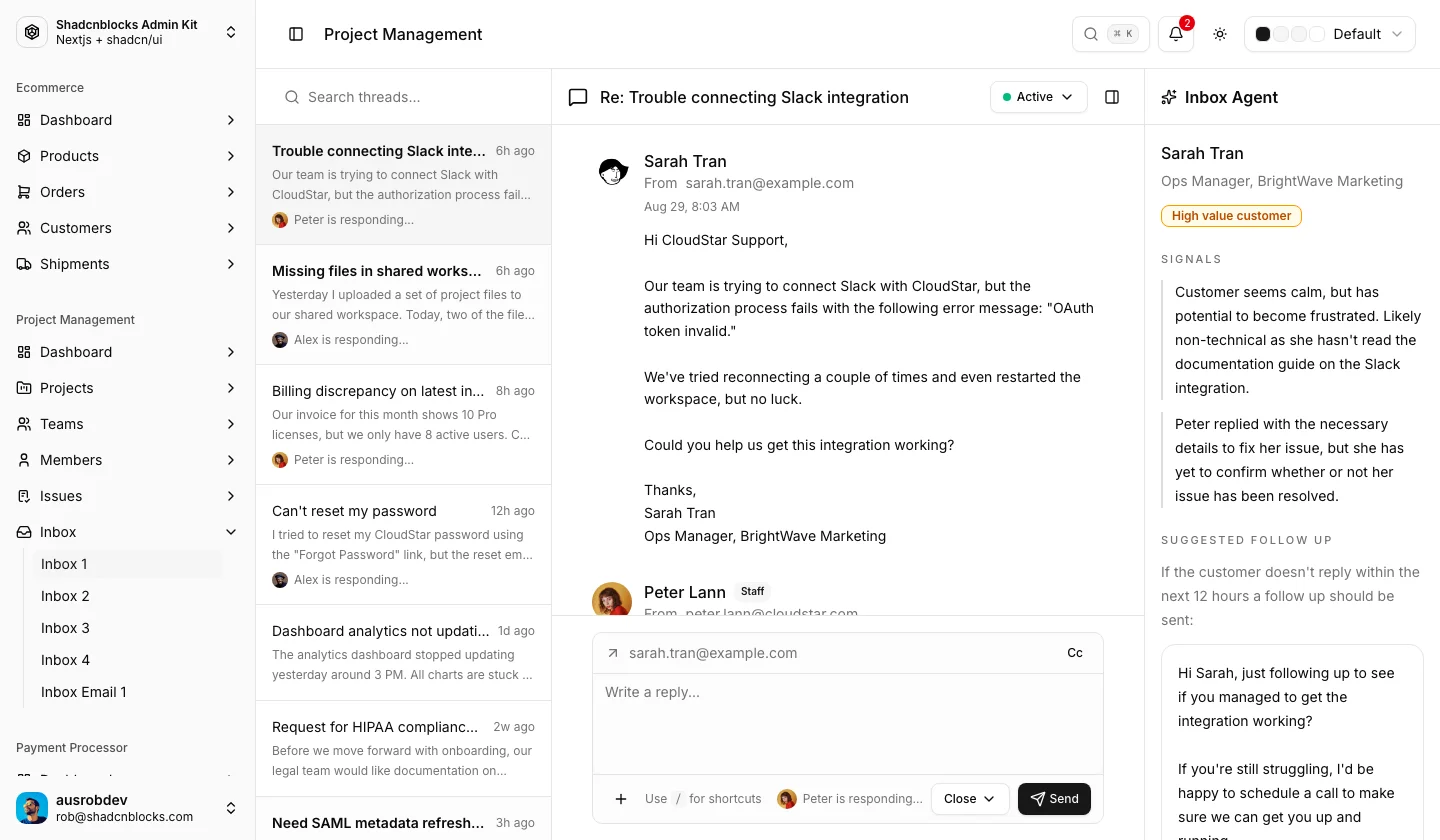
Task: Click the Customers people icon
Action: (x=24, y=228)
